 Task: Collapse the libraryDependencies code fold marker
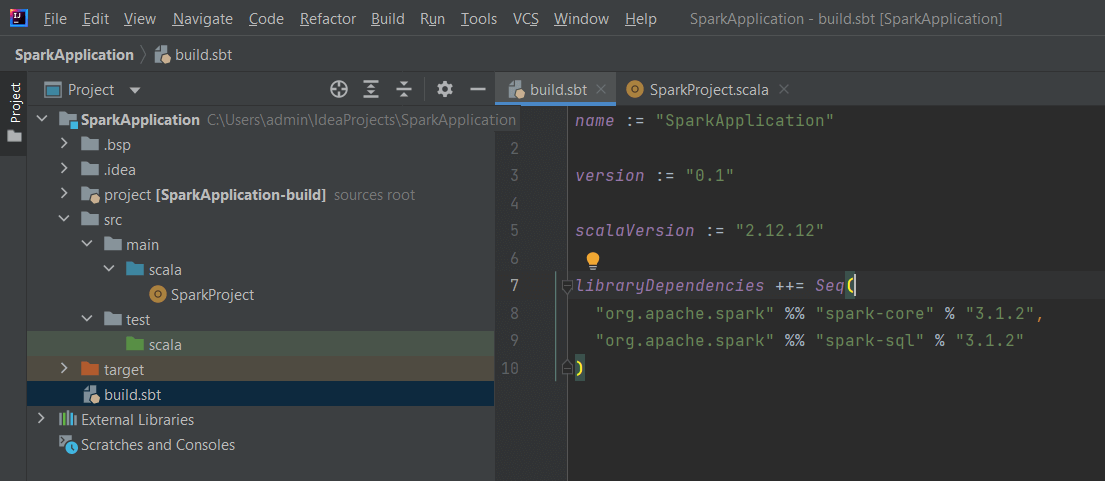click(x=567, y=286)
